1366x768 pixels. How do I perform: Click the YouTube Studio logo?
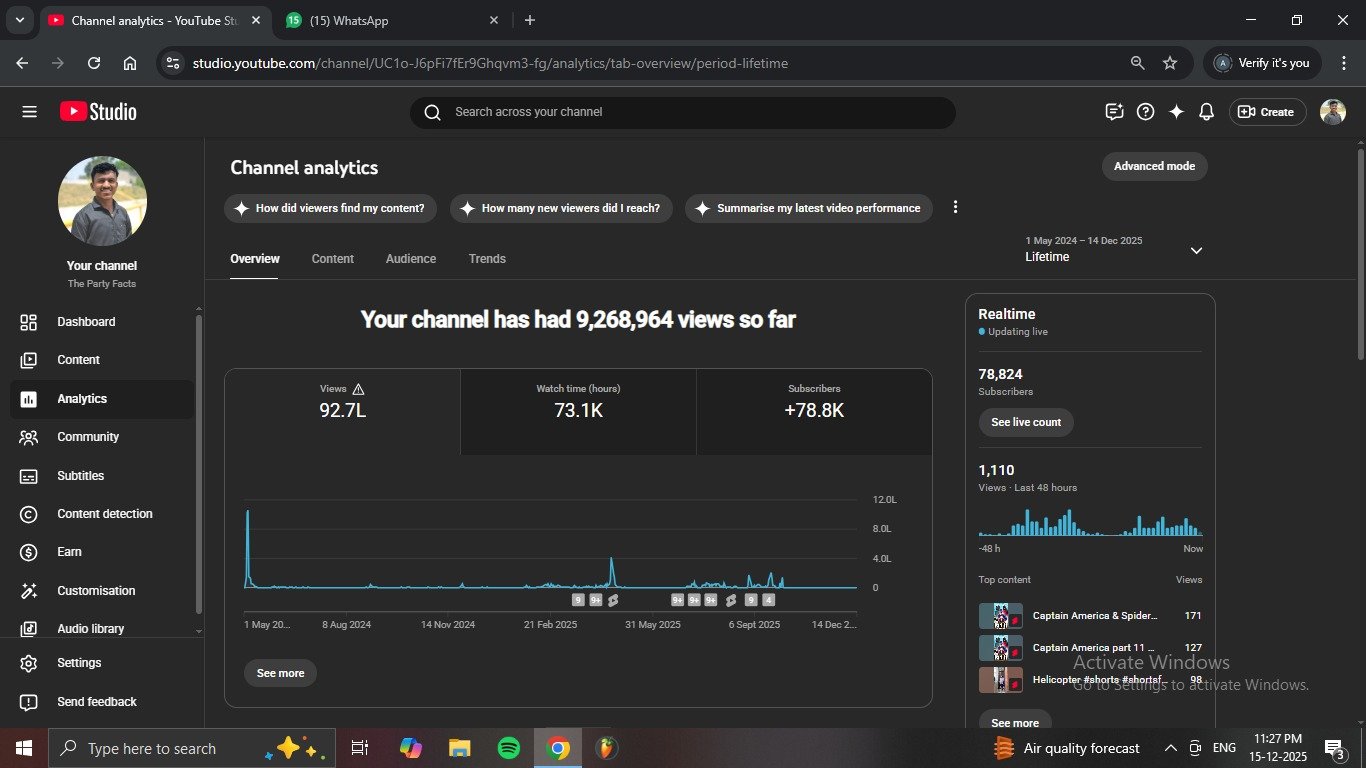tap(98, 112)
